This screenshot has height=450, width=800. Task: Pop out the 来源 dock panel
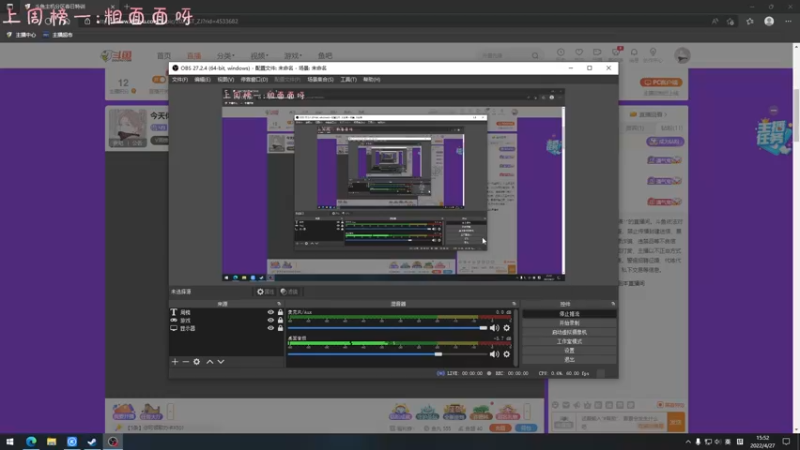coord(279,304)
